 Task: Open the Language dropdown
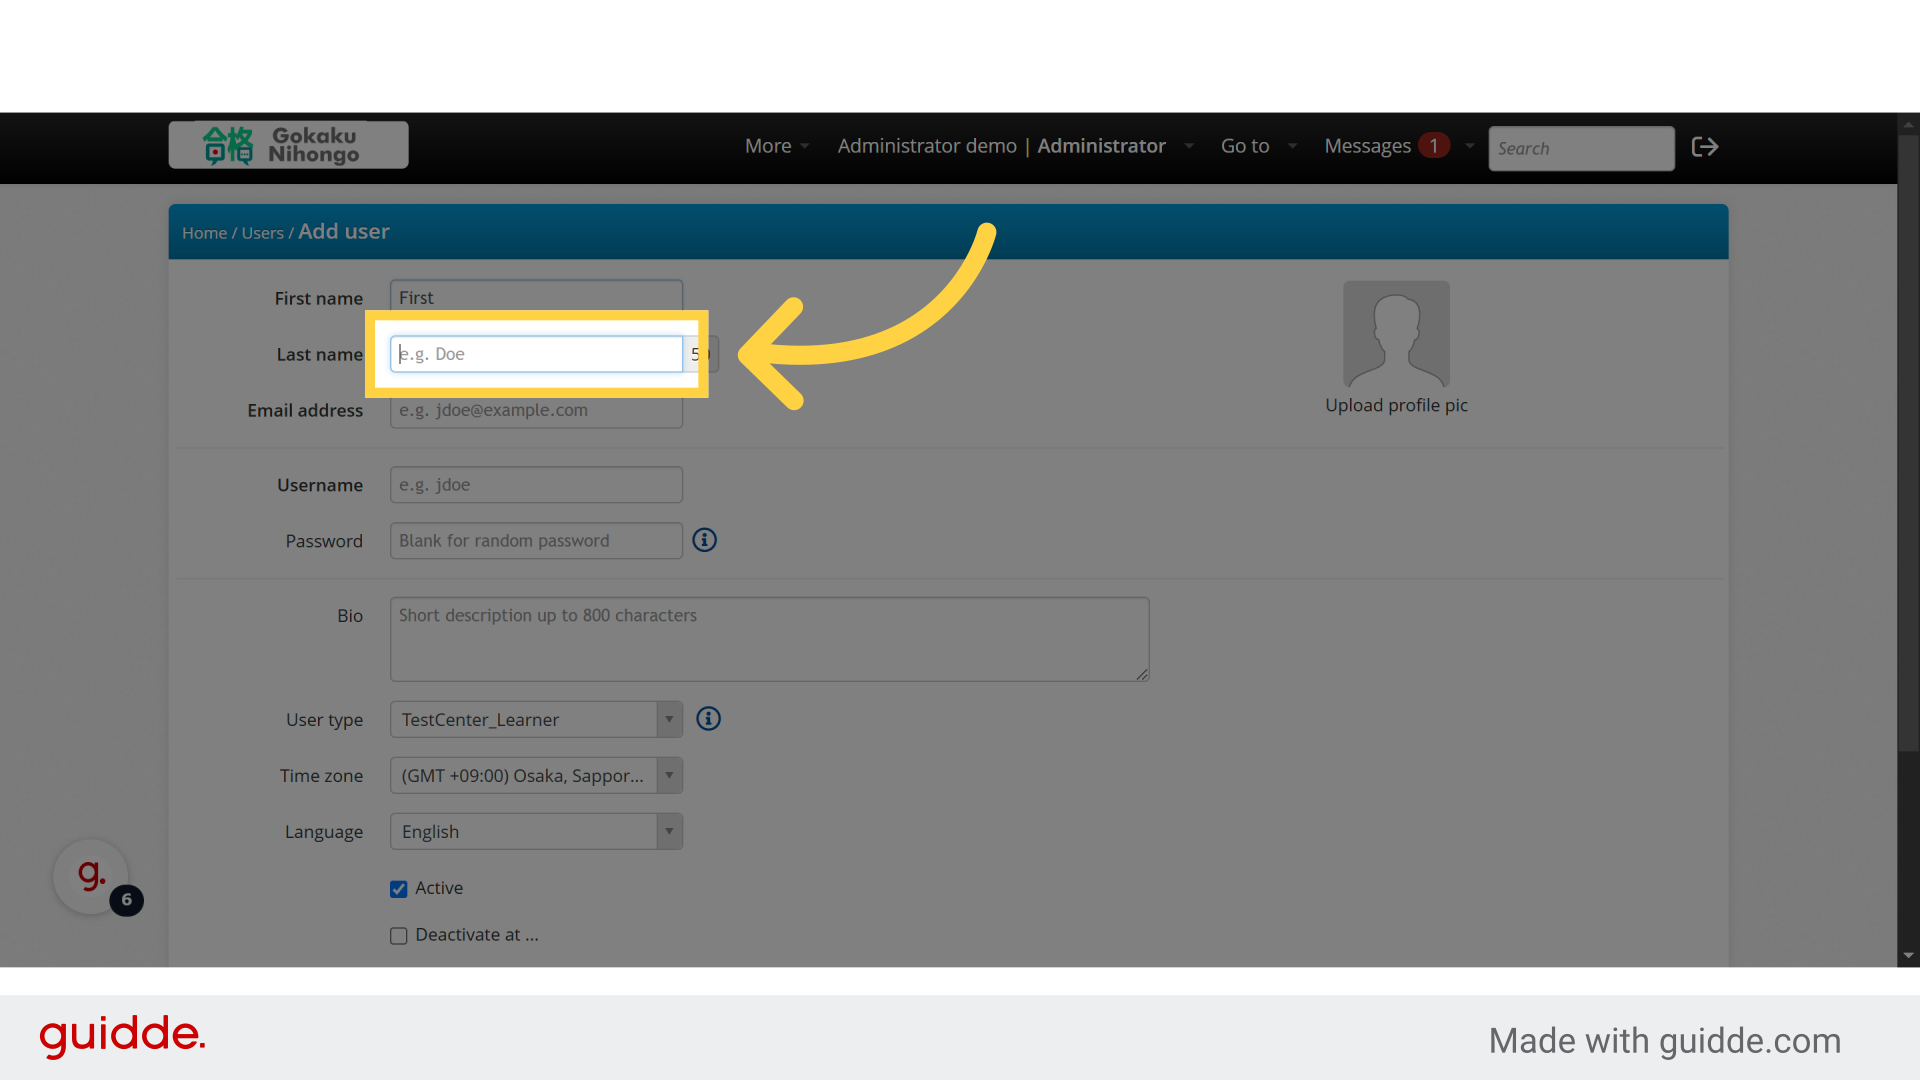pos(536,832)
